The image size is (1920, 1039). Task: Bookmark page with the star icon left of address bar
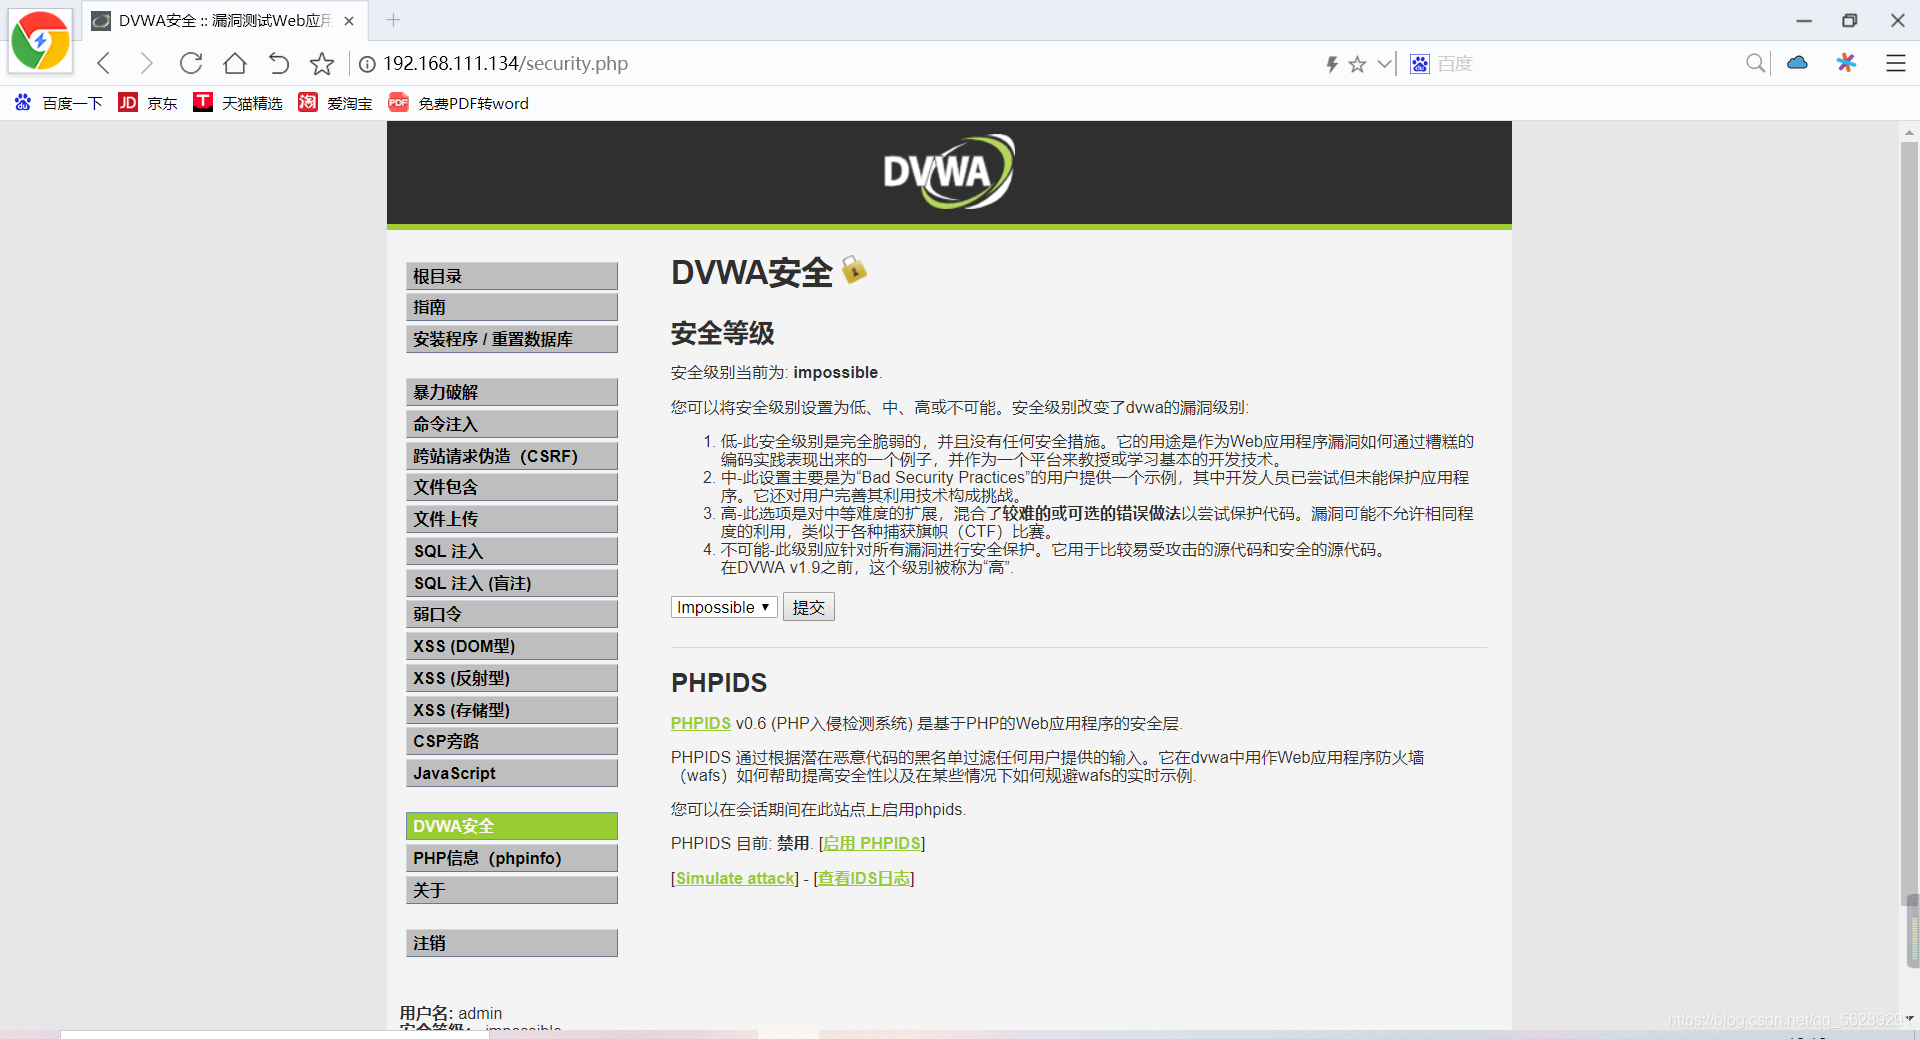(322, 64)
